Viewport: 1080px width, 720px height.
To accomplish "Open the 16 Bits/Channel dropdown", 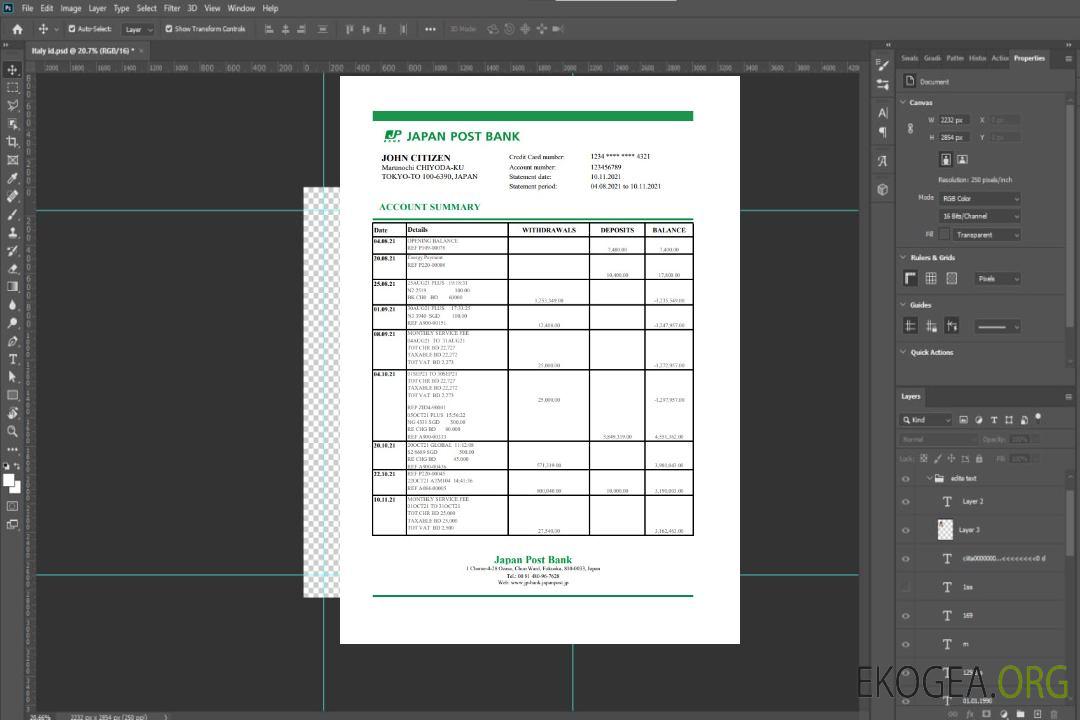I will pos(979,216).
